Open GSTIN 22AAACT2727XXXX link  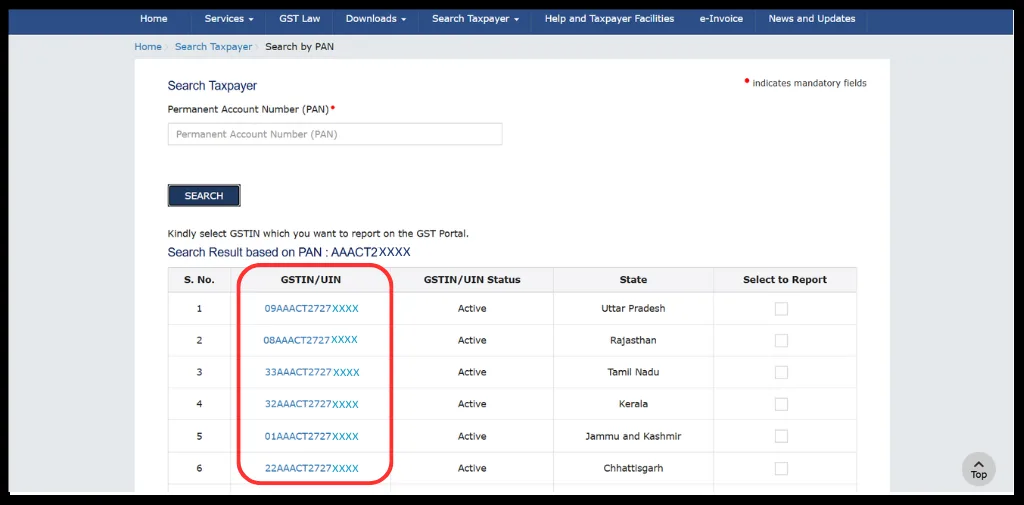(312, 468)
